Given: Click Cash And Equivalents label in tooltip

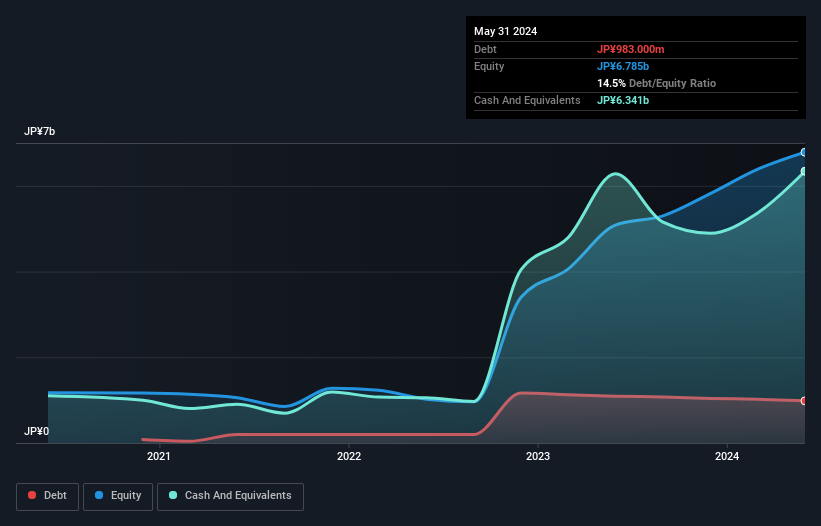Looking at the screenshot, I should pyautogui.click(x=527, y=100).
